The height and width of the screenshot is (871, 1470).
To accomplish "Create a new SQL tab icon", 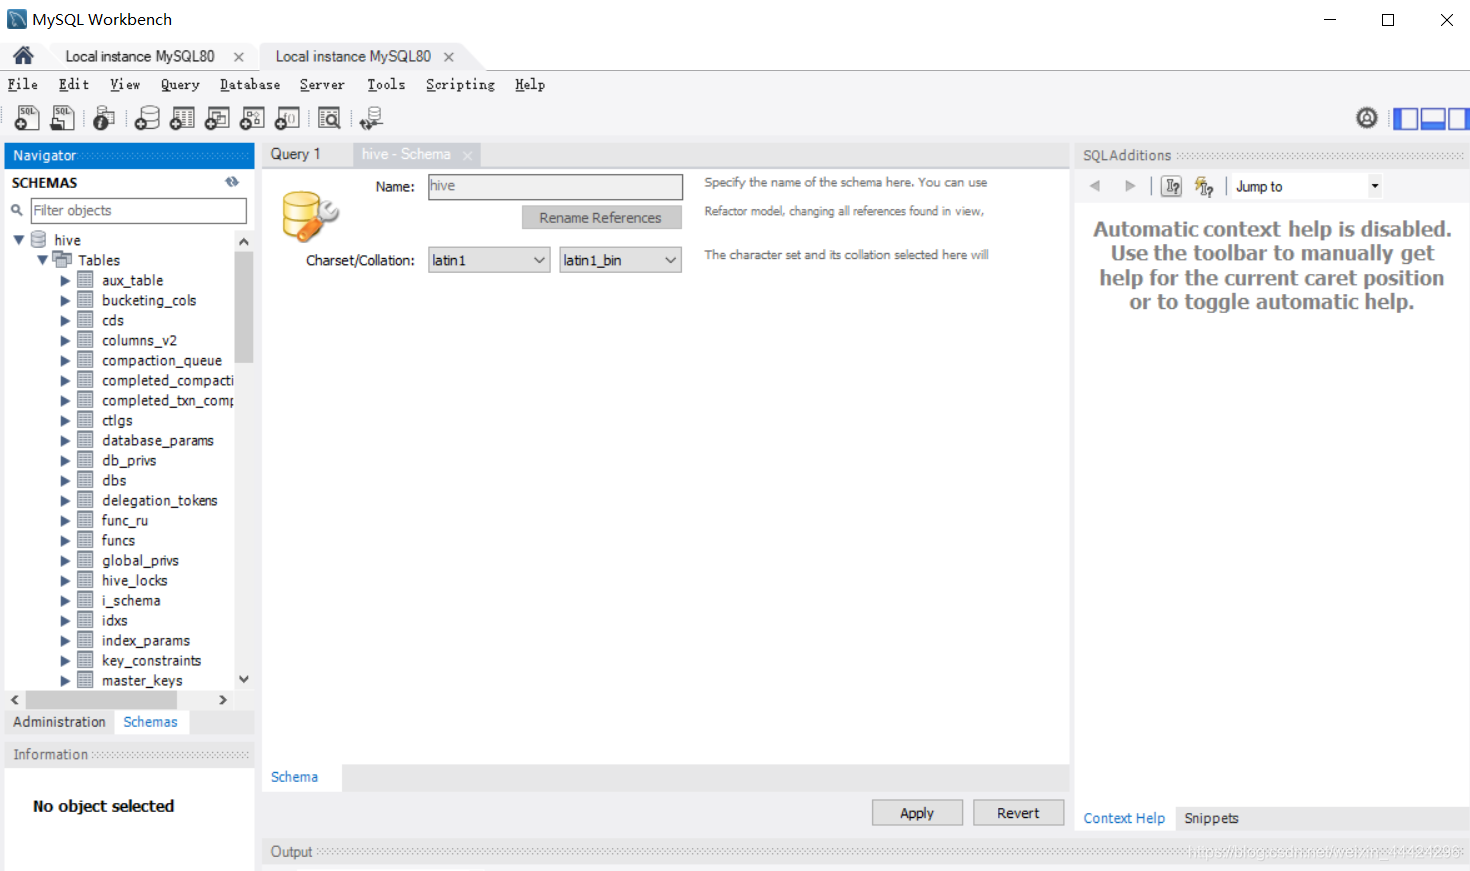I will click(27, 118).
